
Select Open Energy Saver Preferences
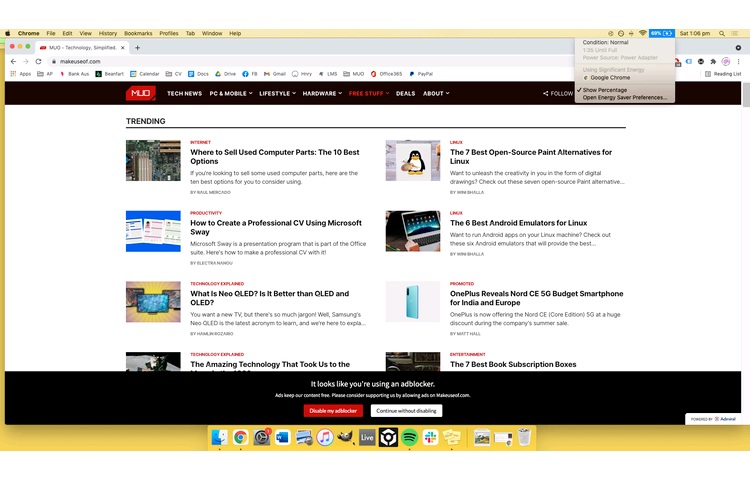pyautogui.click(x=624, y=98)
